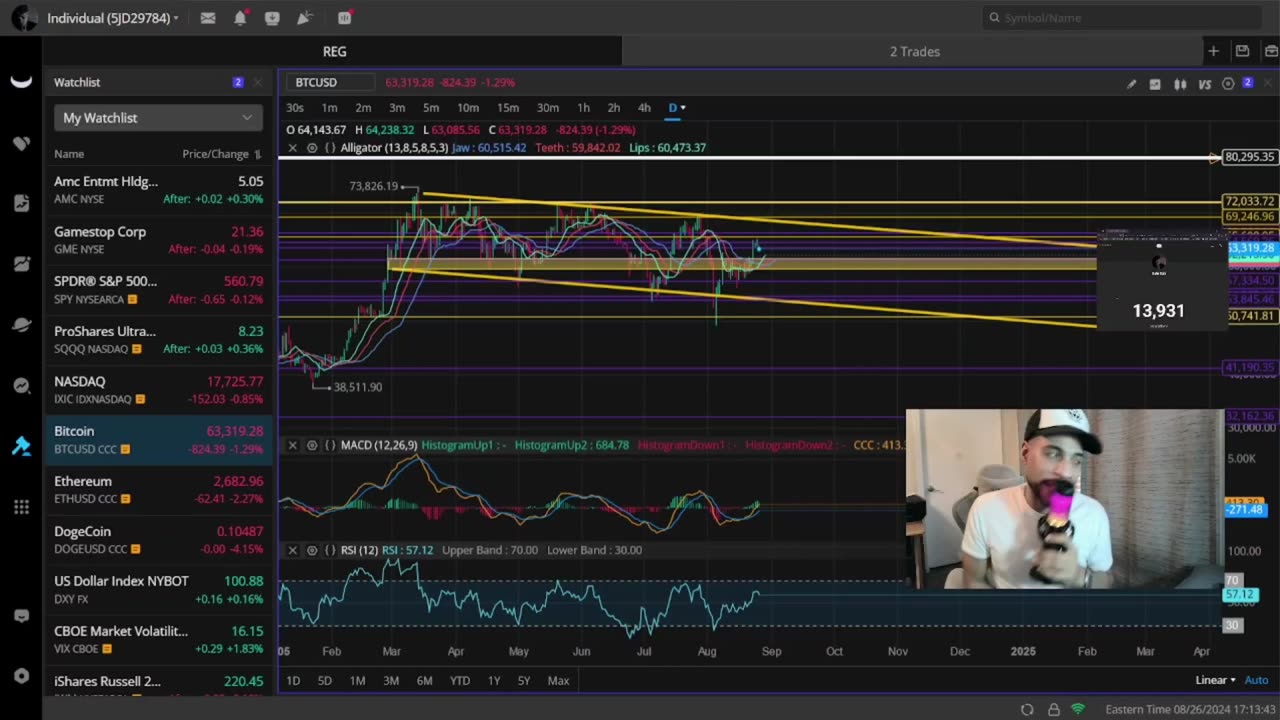
Task: Sort watchlist by Price/Change
Action: [x=221, y=154]
